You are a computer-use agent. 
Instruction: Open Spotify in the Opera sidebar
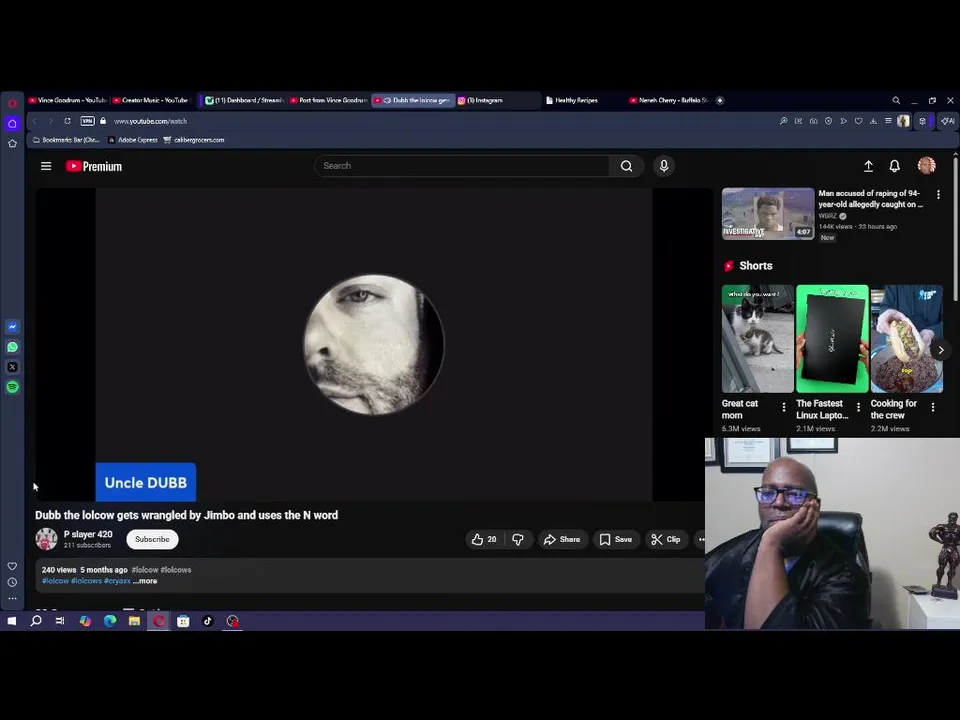pos(12,387)
